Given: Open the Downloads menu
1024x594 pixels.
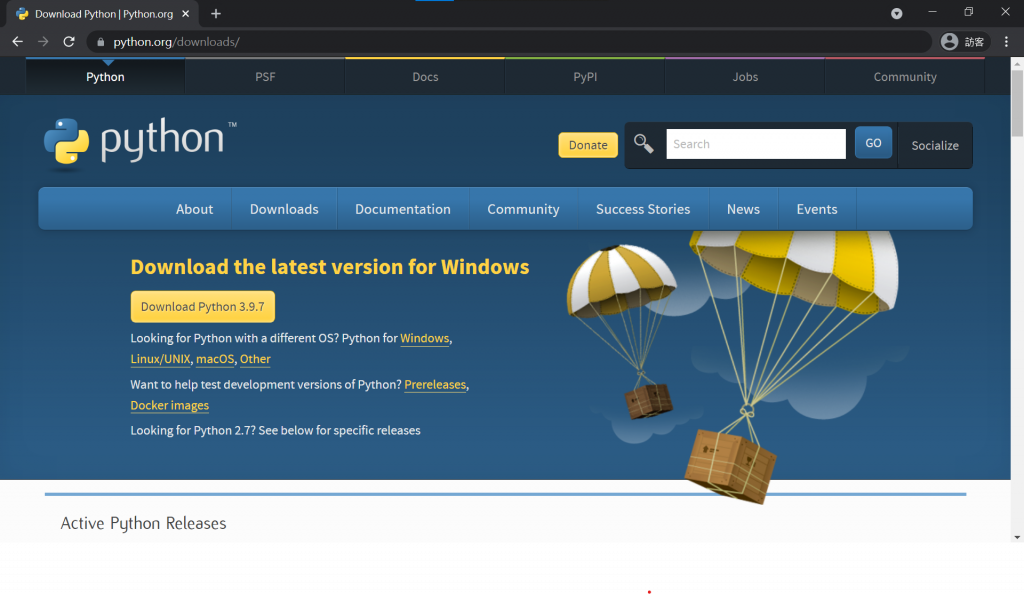Looking at the screenshot, I should pos(284,209).
